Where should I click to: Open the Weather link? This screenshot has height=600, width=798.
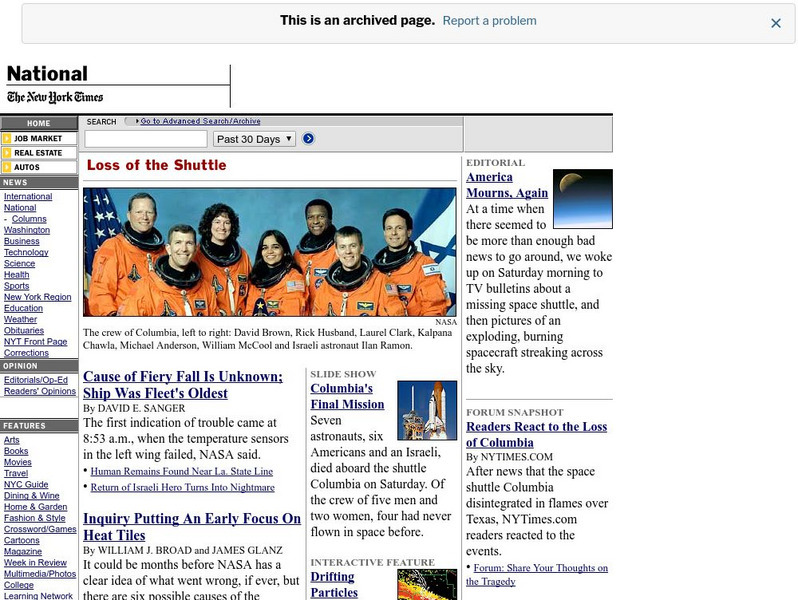[20, 320]
